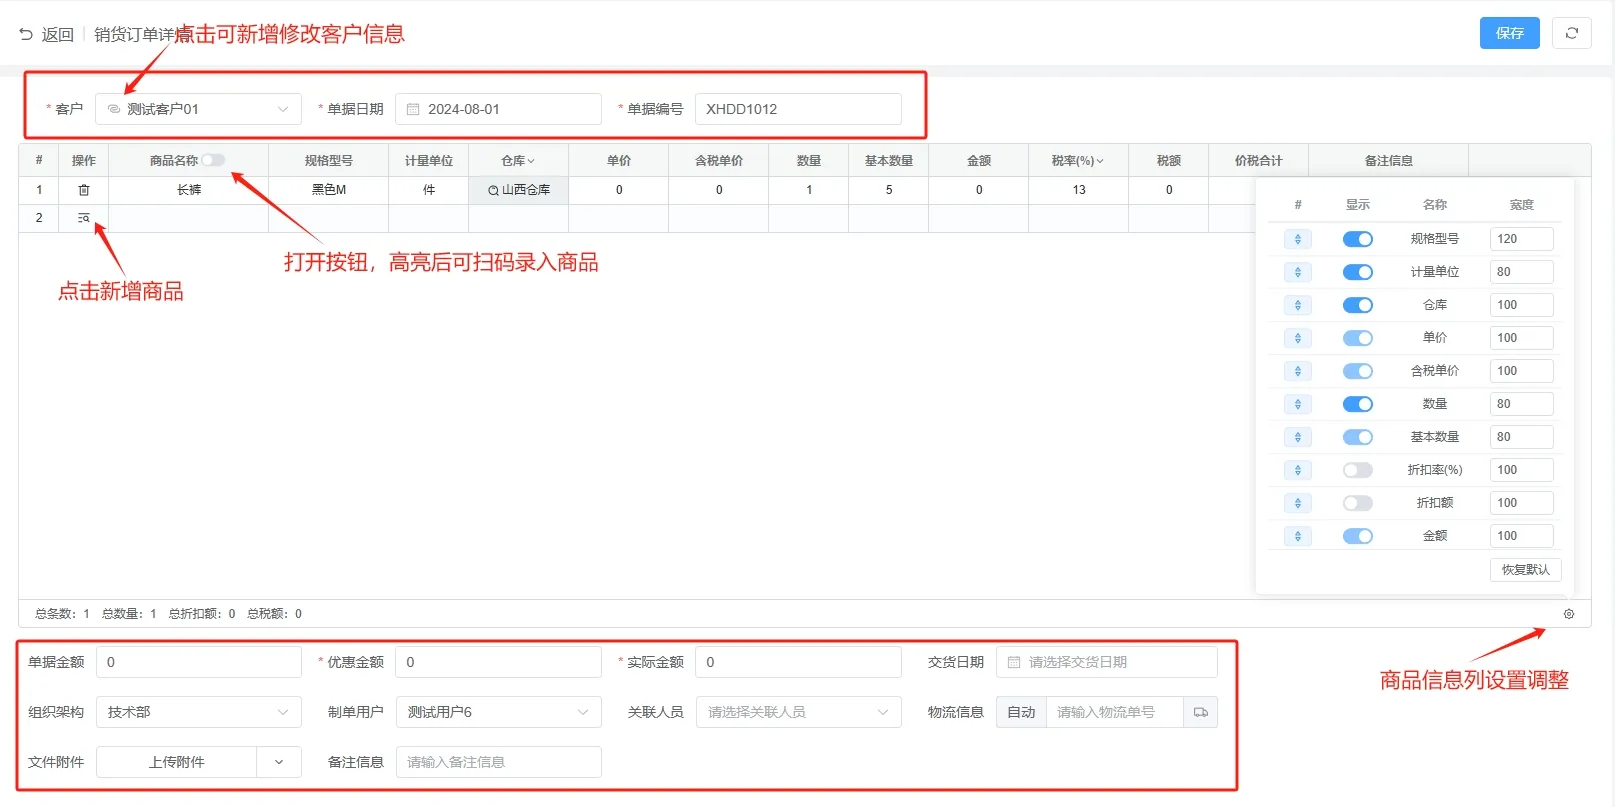The image size is (1615, 807).
Task: Click the 恢复默认 button
Action: pos(1525,570)
